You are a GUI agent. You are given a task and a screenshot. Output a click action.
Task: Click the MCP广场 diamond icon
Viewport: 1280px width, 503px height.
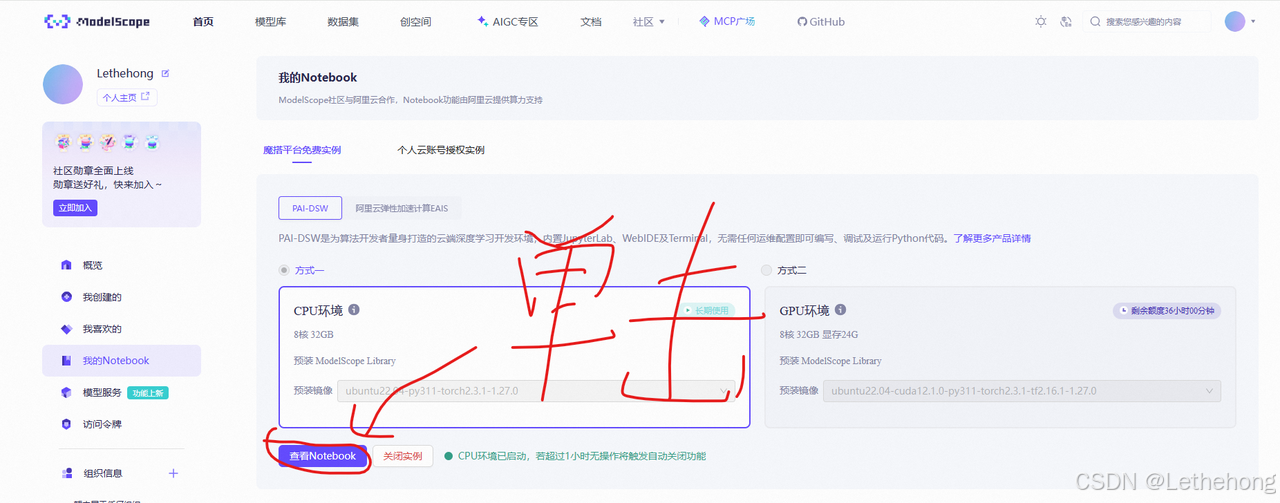(x=703, y=21)
